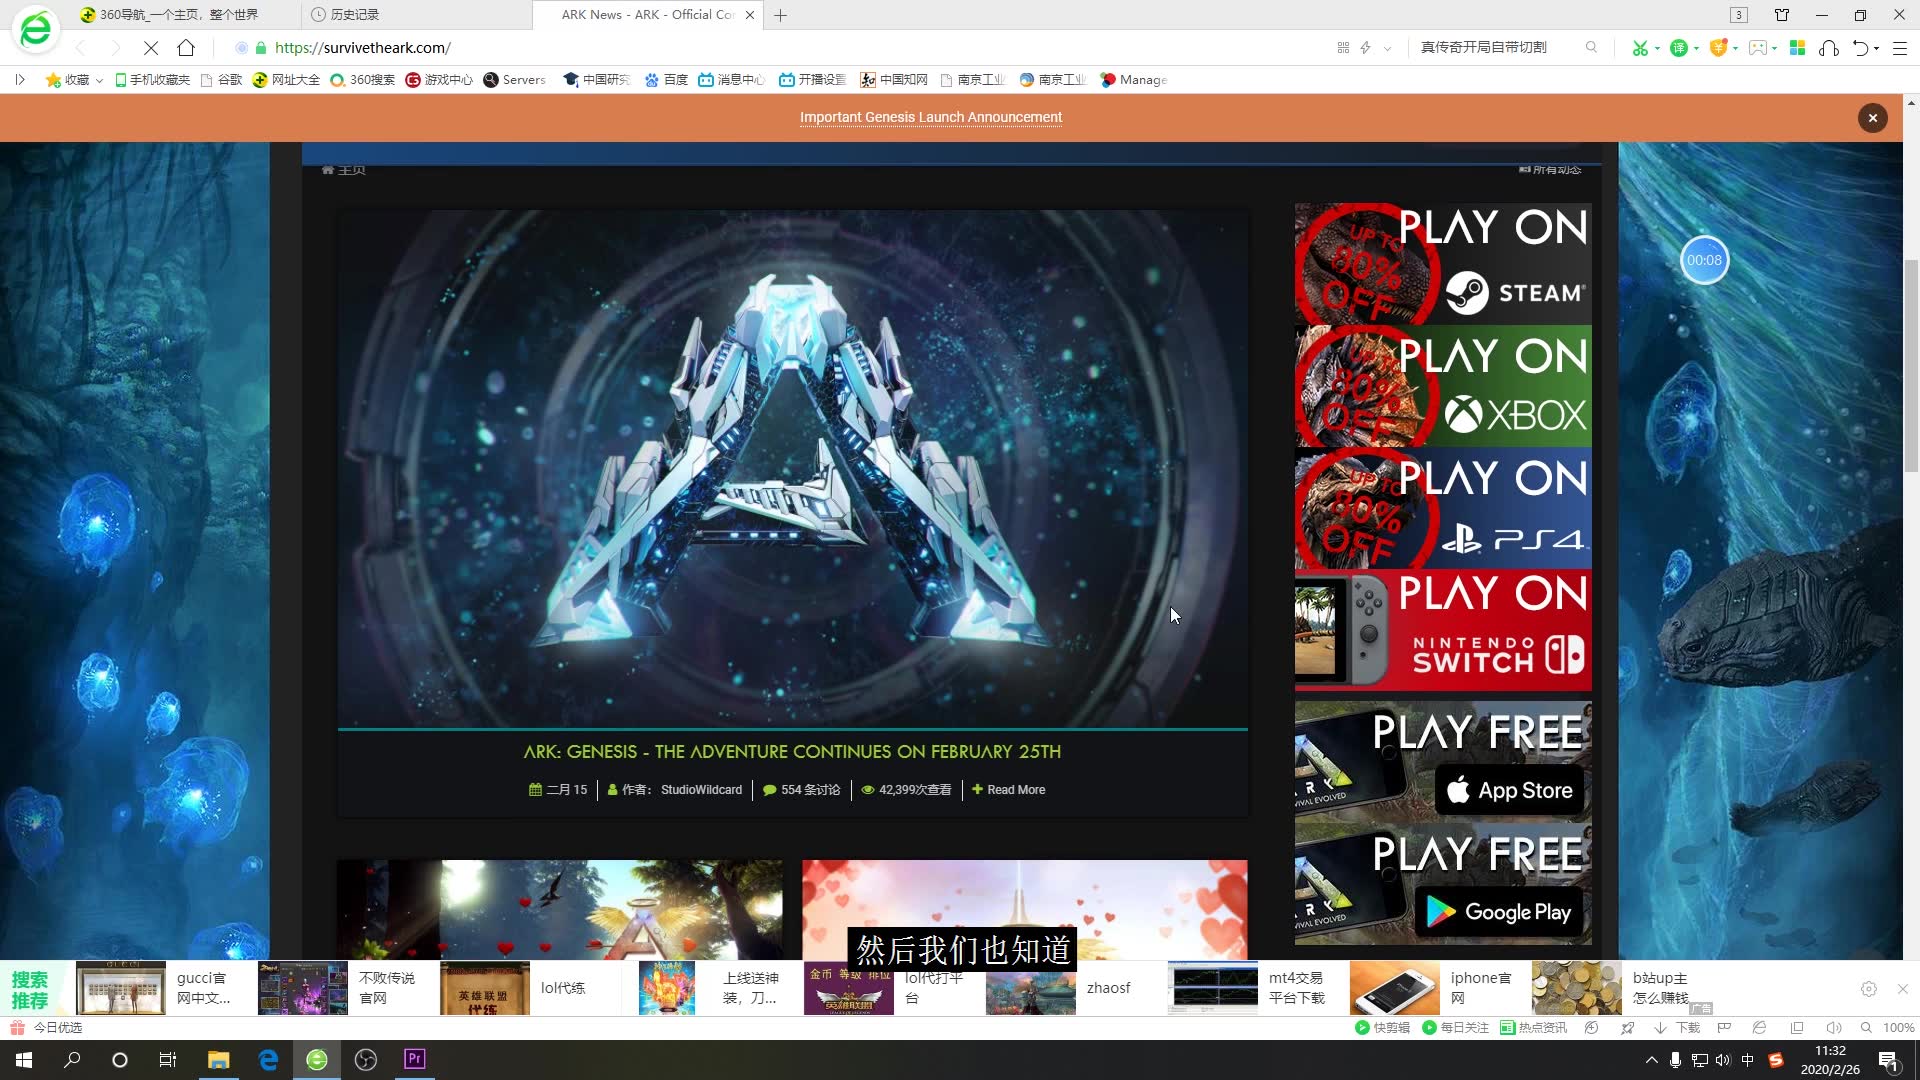This screenshot has height=1080, width=1920.
Task: Expand the undo-close dropdown arrow
Action: pos(1876,48)
